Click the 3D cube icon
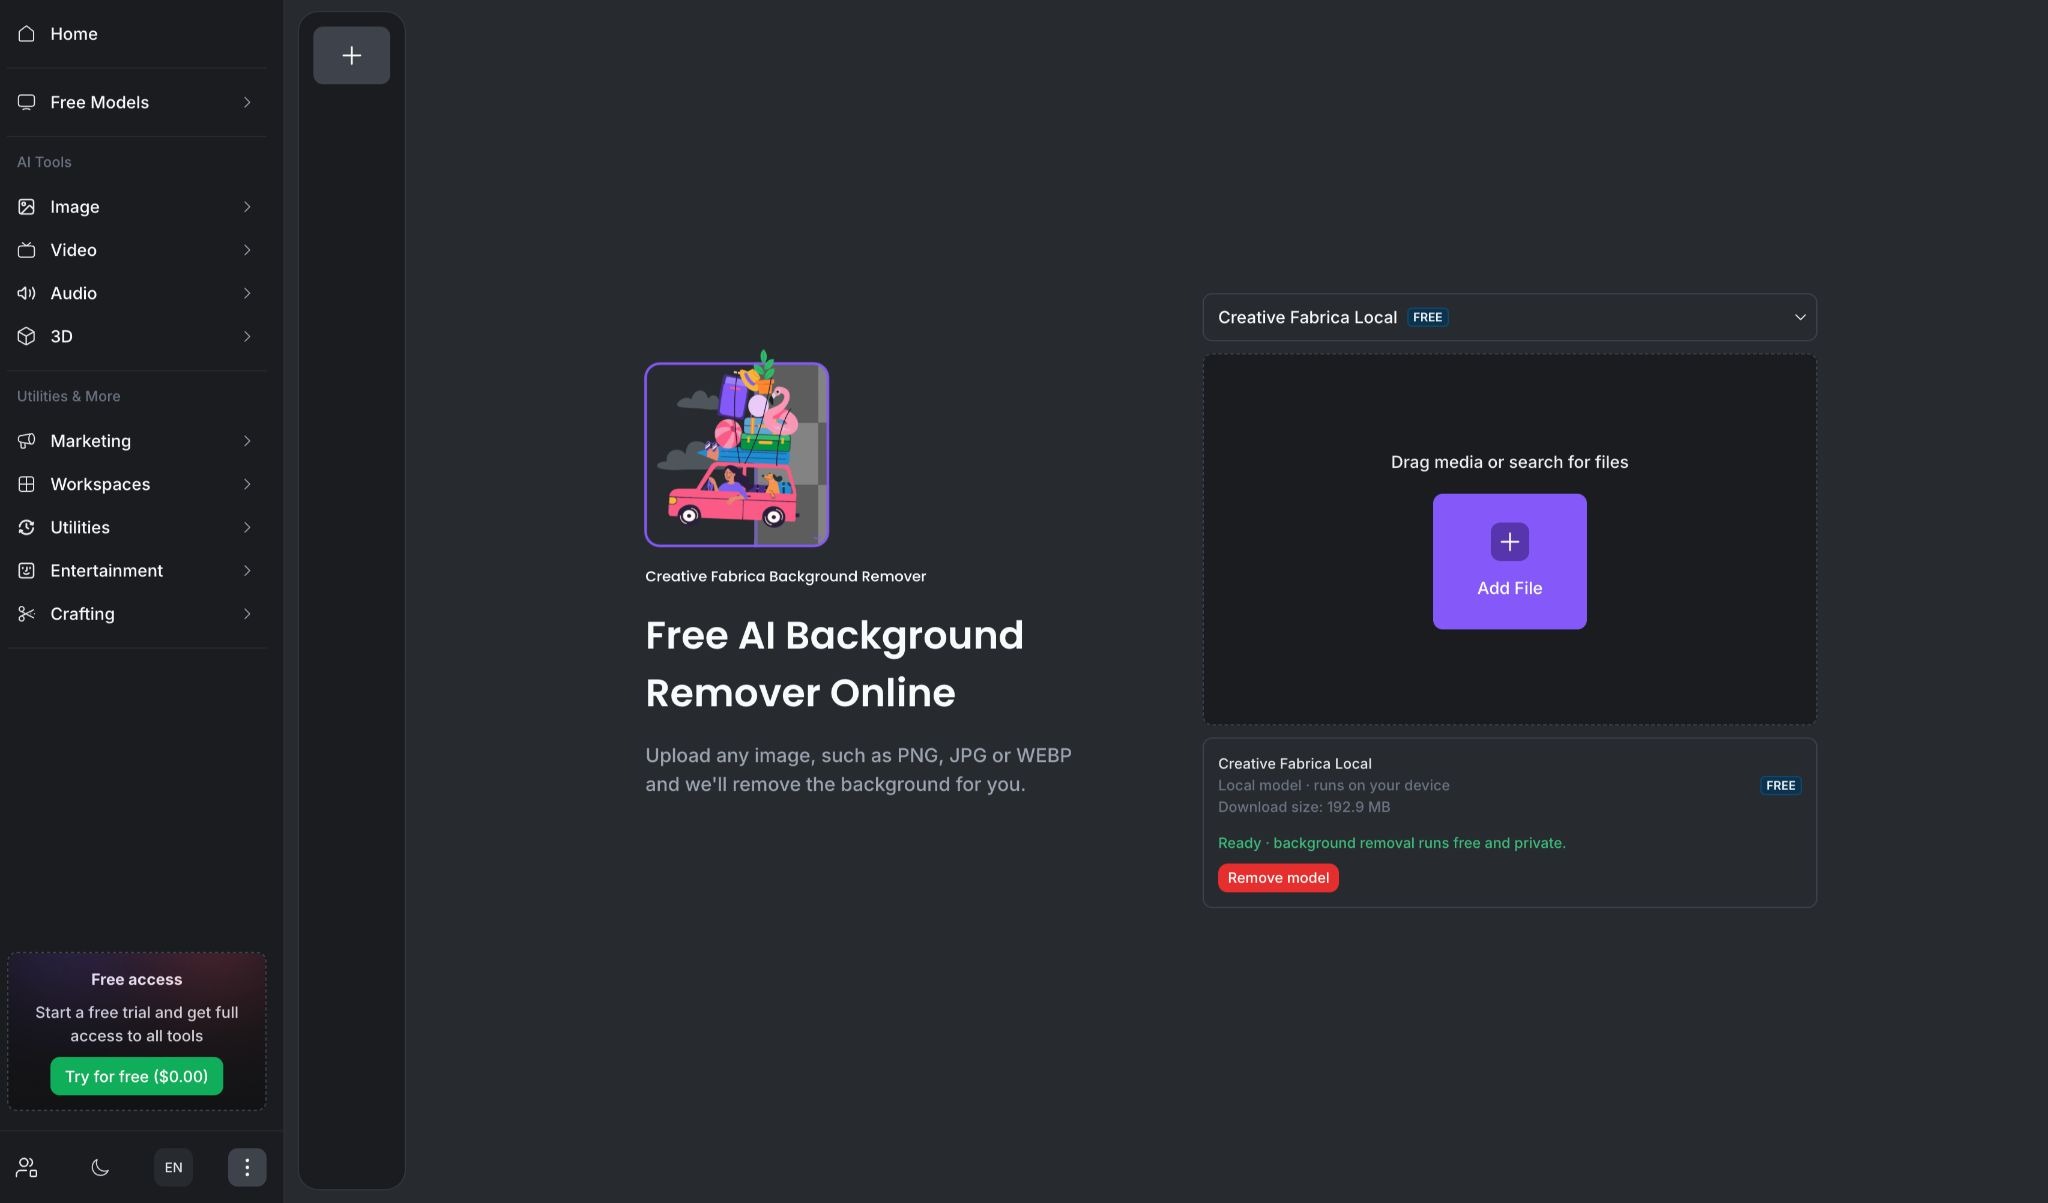The image size is (2048, 1203). click(27, 336)
